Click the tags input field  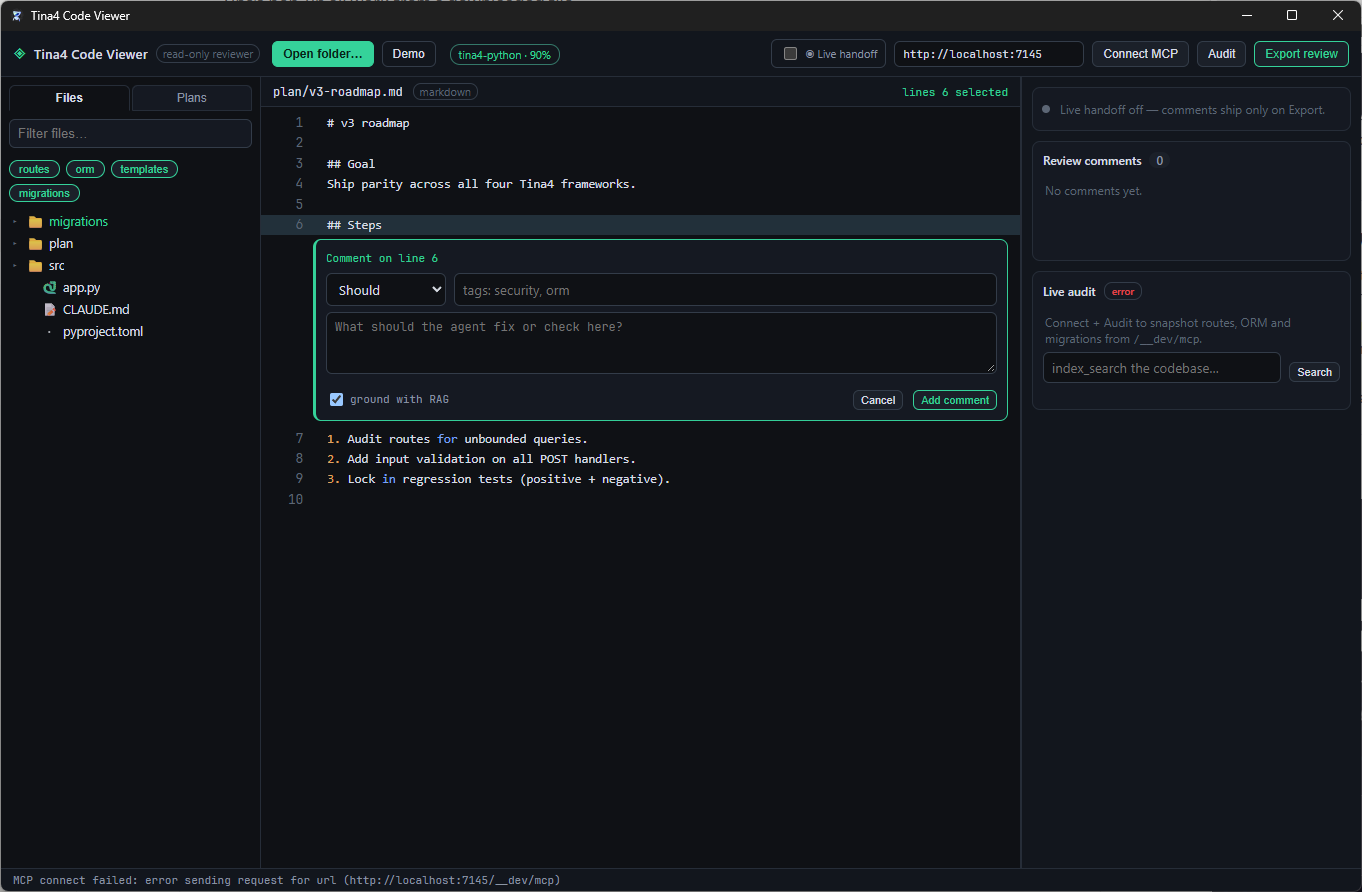(725, 290)
